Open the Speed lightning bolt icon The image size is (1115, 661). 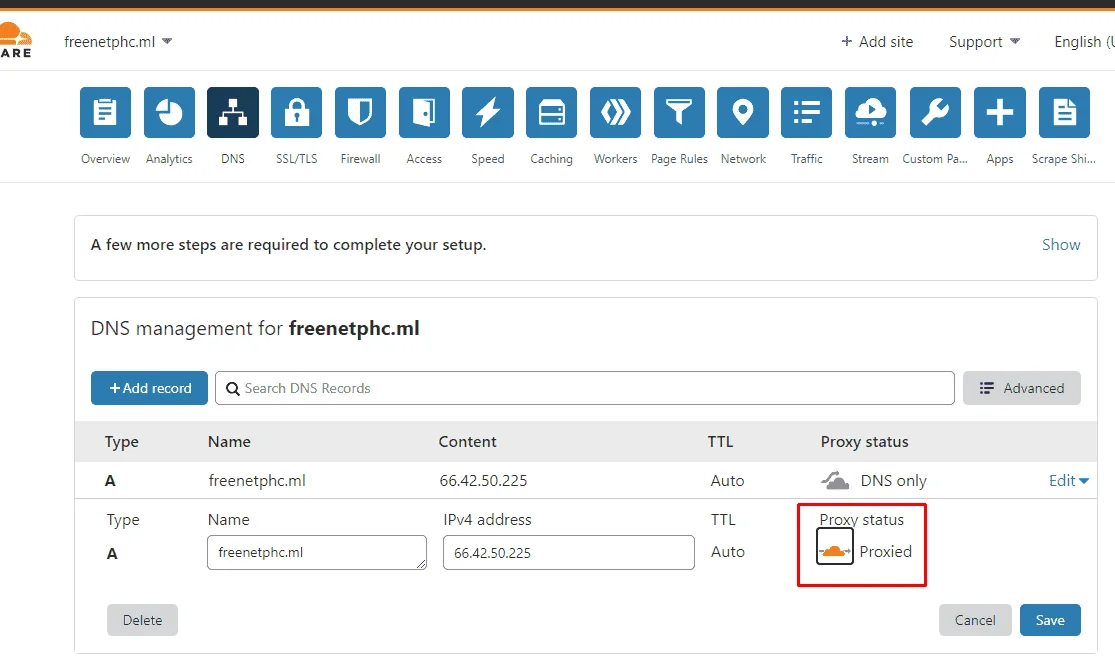(488, 112)
